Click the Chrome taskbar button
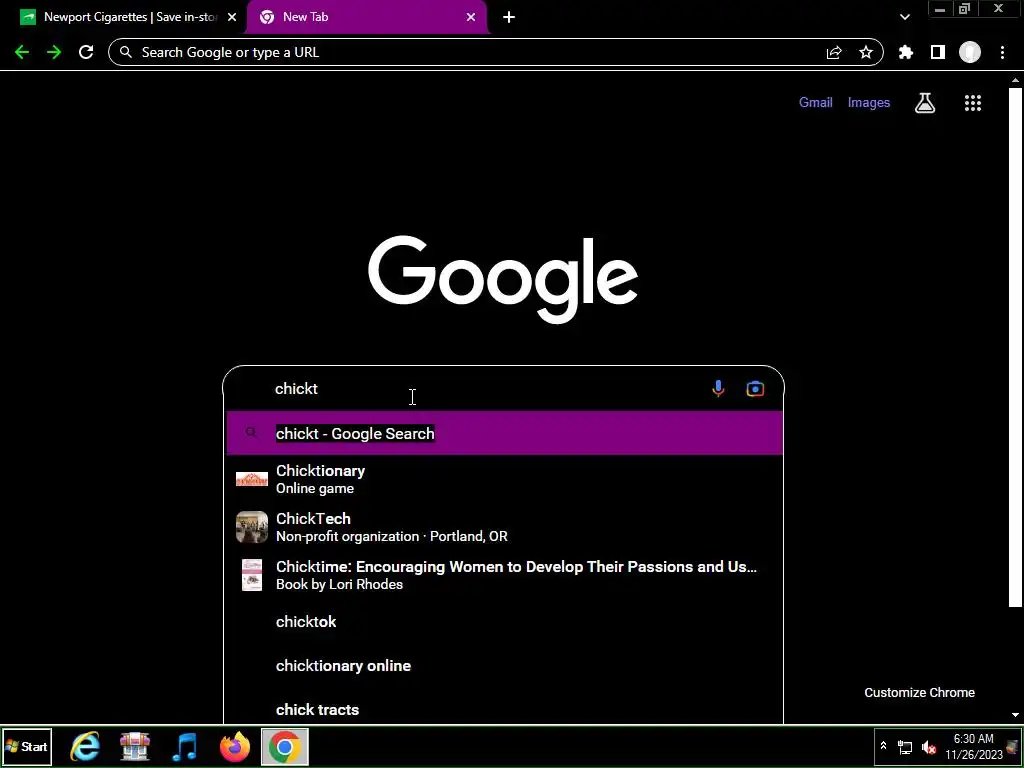The width and height of the screenshot is (1024, 768). click(x=285, y=746)
